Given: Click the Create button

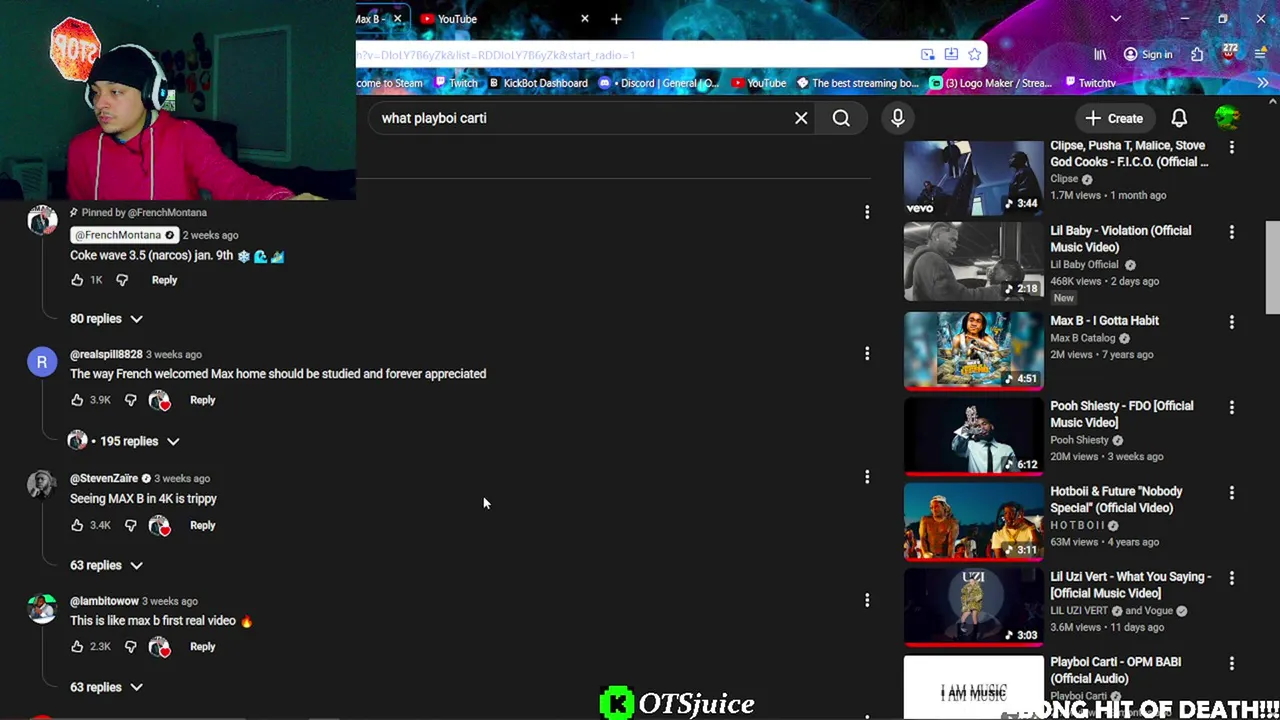Looking at the screenshot, I should (x=1114, y=118).
